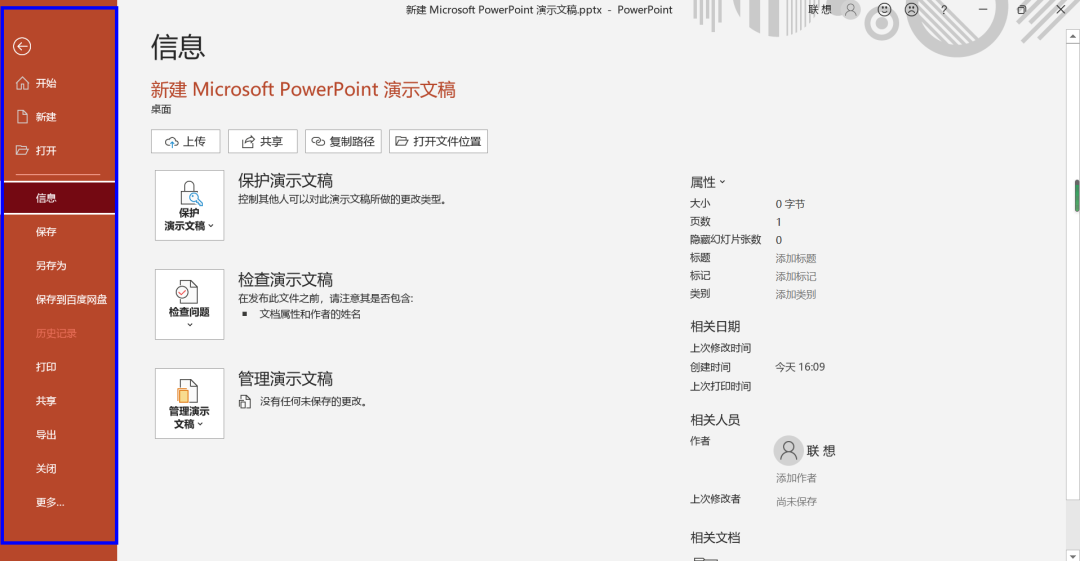This screenshot has width=1080, height=561.
Task: Click the 尚未保存 last modifier value
Action: click(x=796, y=502)
